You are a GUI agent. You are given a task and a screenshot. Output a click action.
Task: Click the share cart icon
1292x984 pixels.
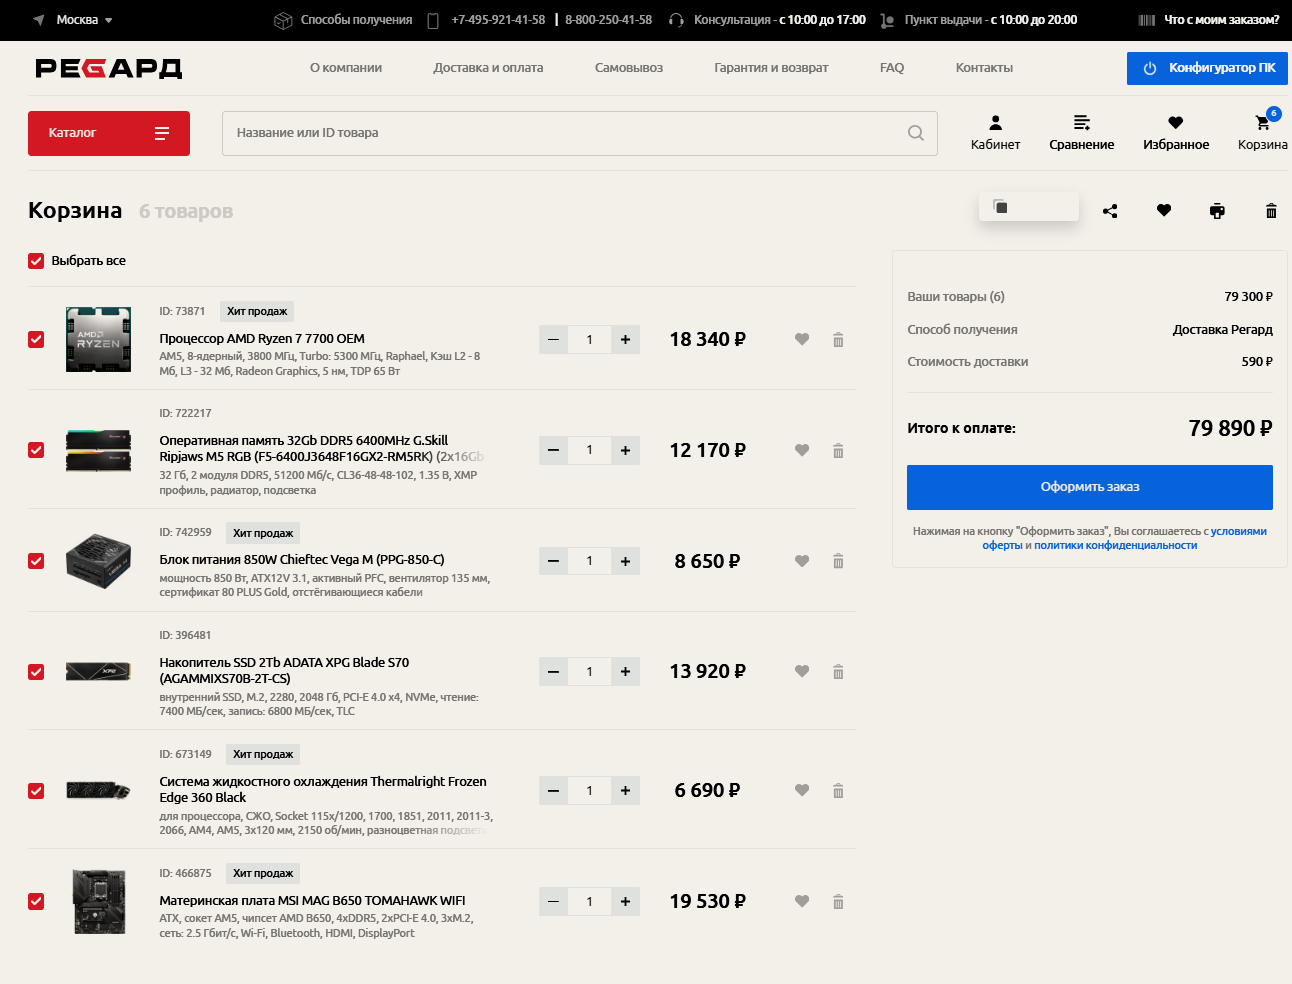pyautogui.click(x=1110, y=211)
